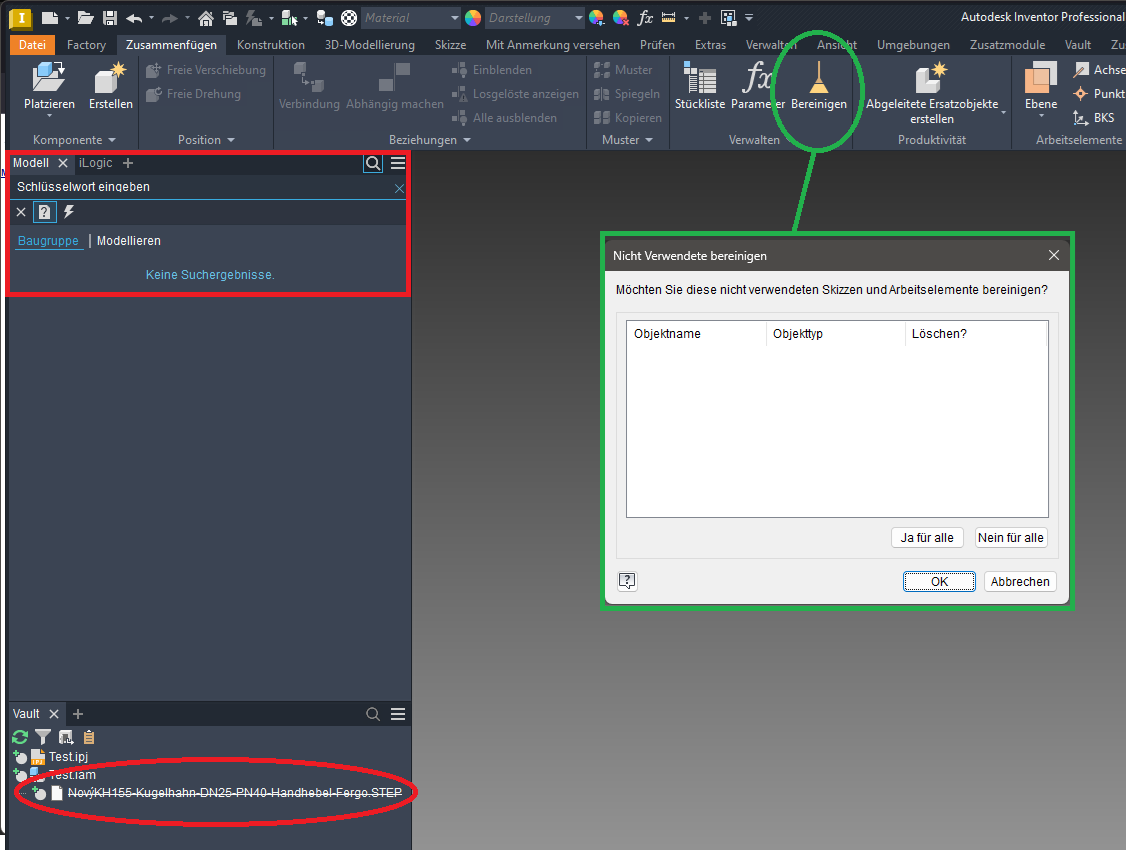Toggle the question mark search option
This screenshot has height=850, width=1126.
tap(45, 212)
